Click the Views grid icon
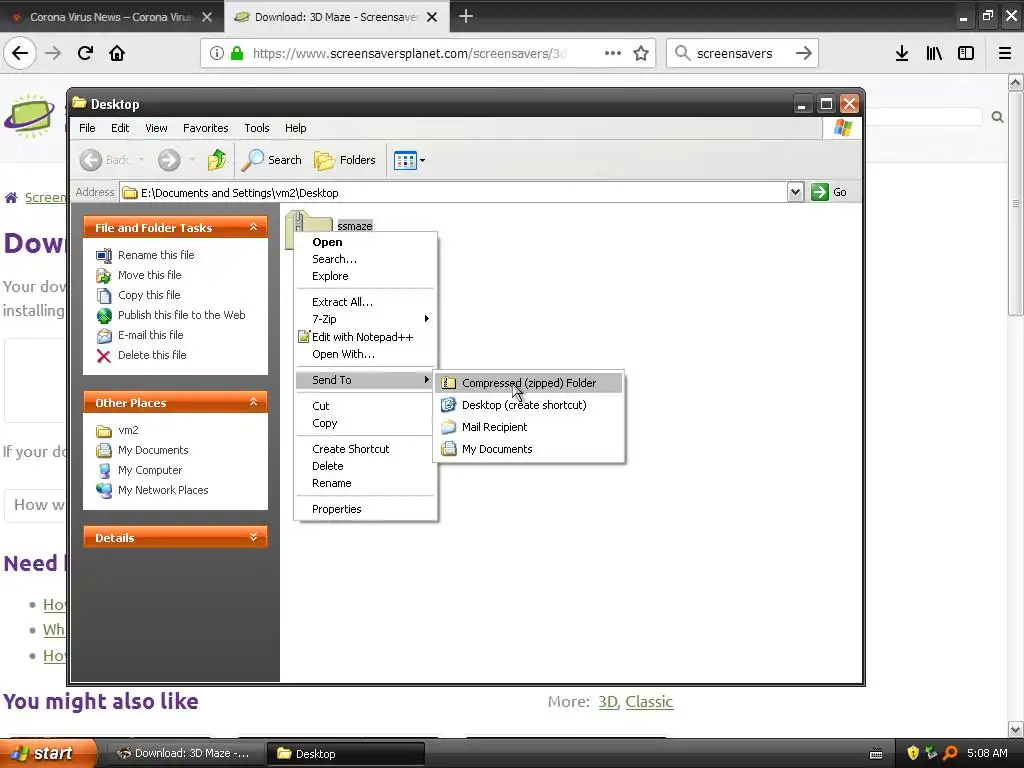Screen dimensions: 1024x768 (x=405, y=160)
